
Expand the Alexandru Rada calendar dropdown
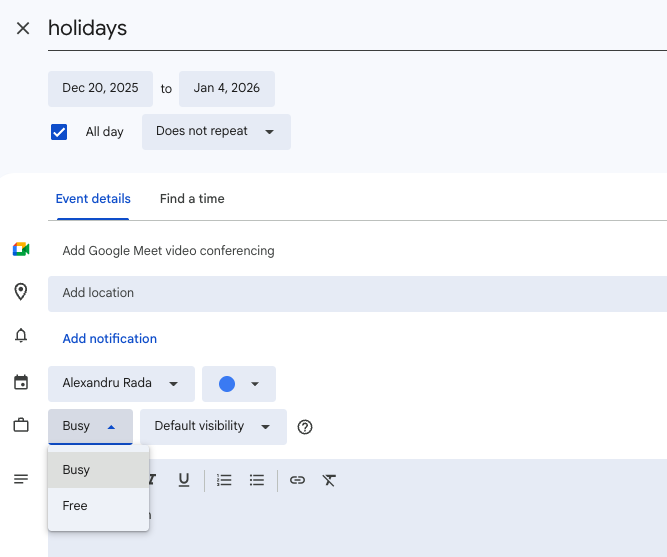click(121, 383)
